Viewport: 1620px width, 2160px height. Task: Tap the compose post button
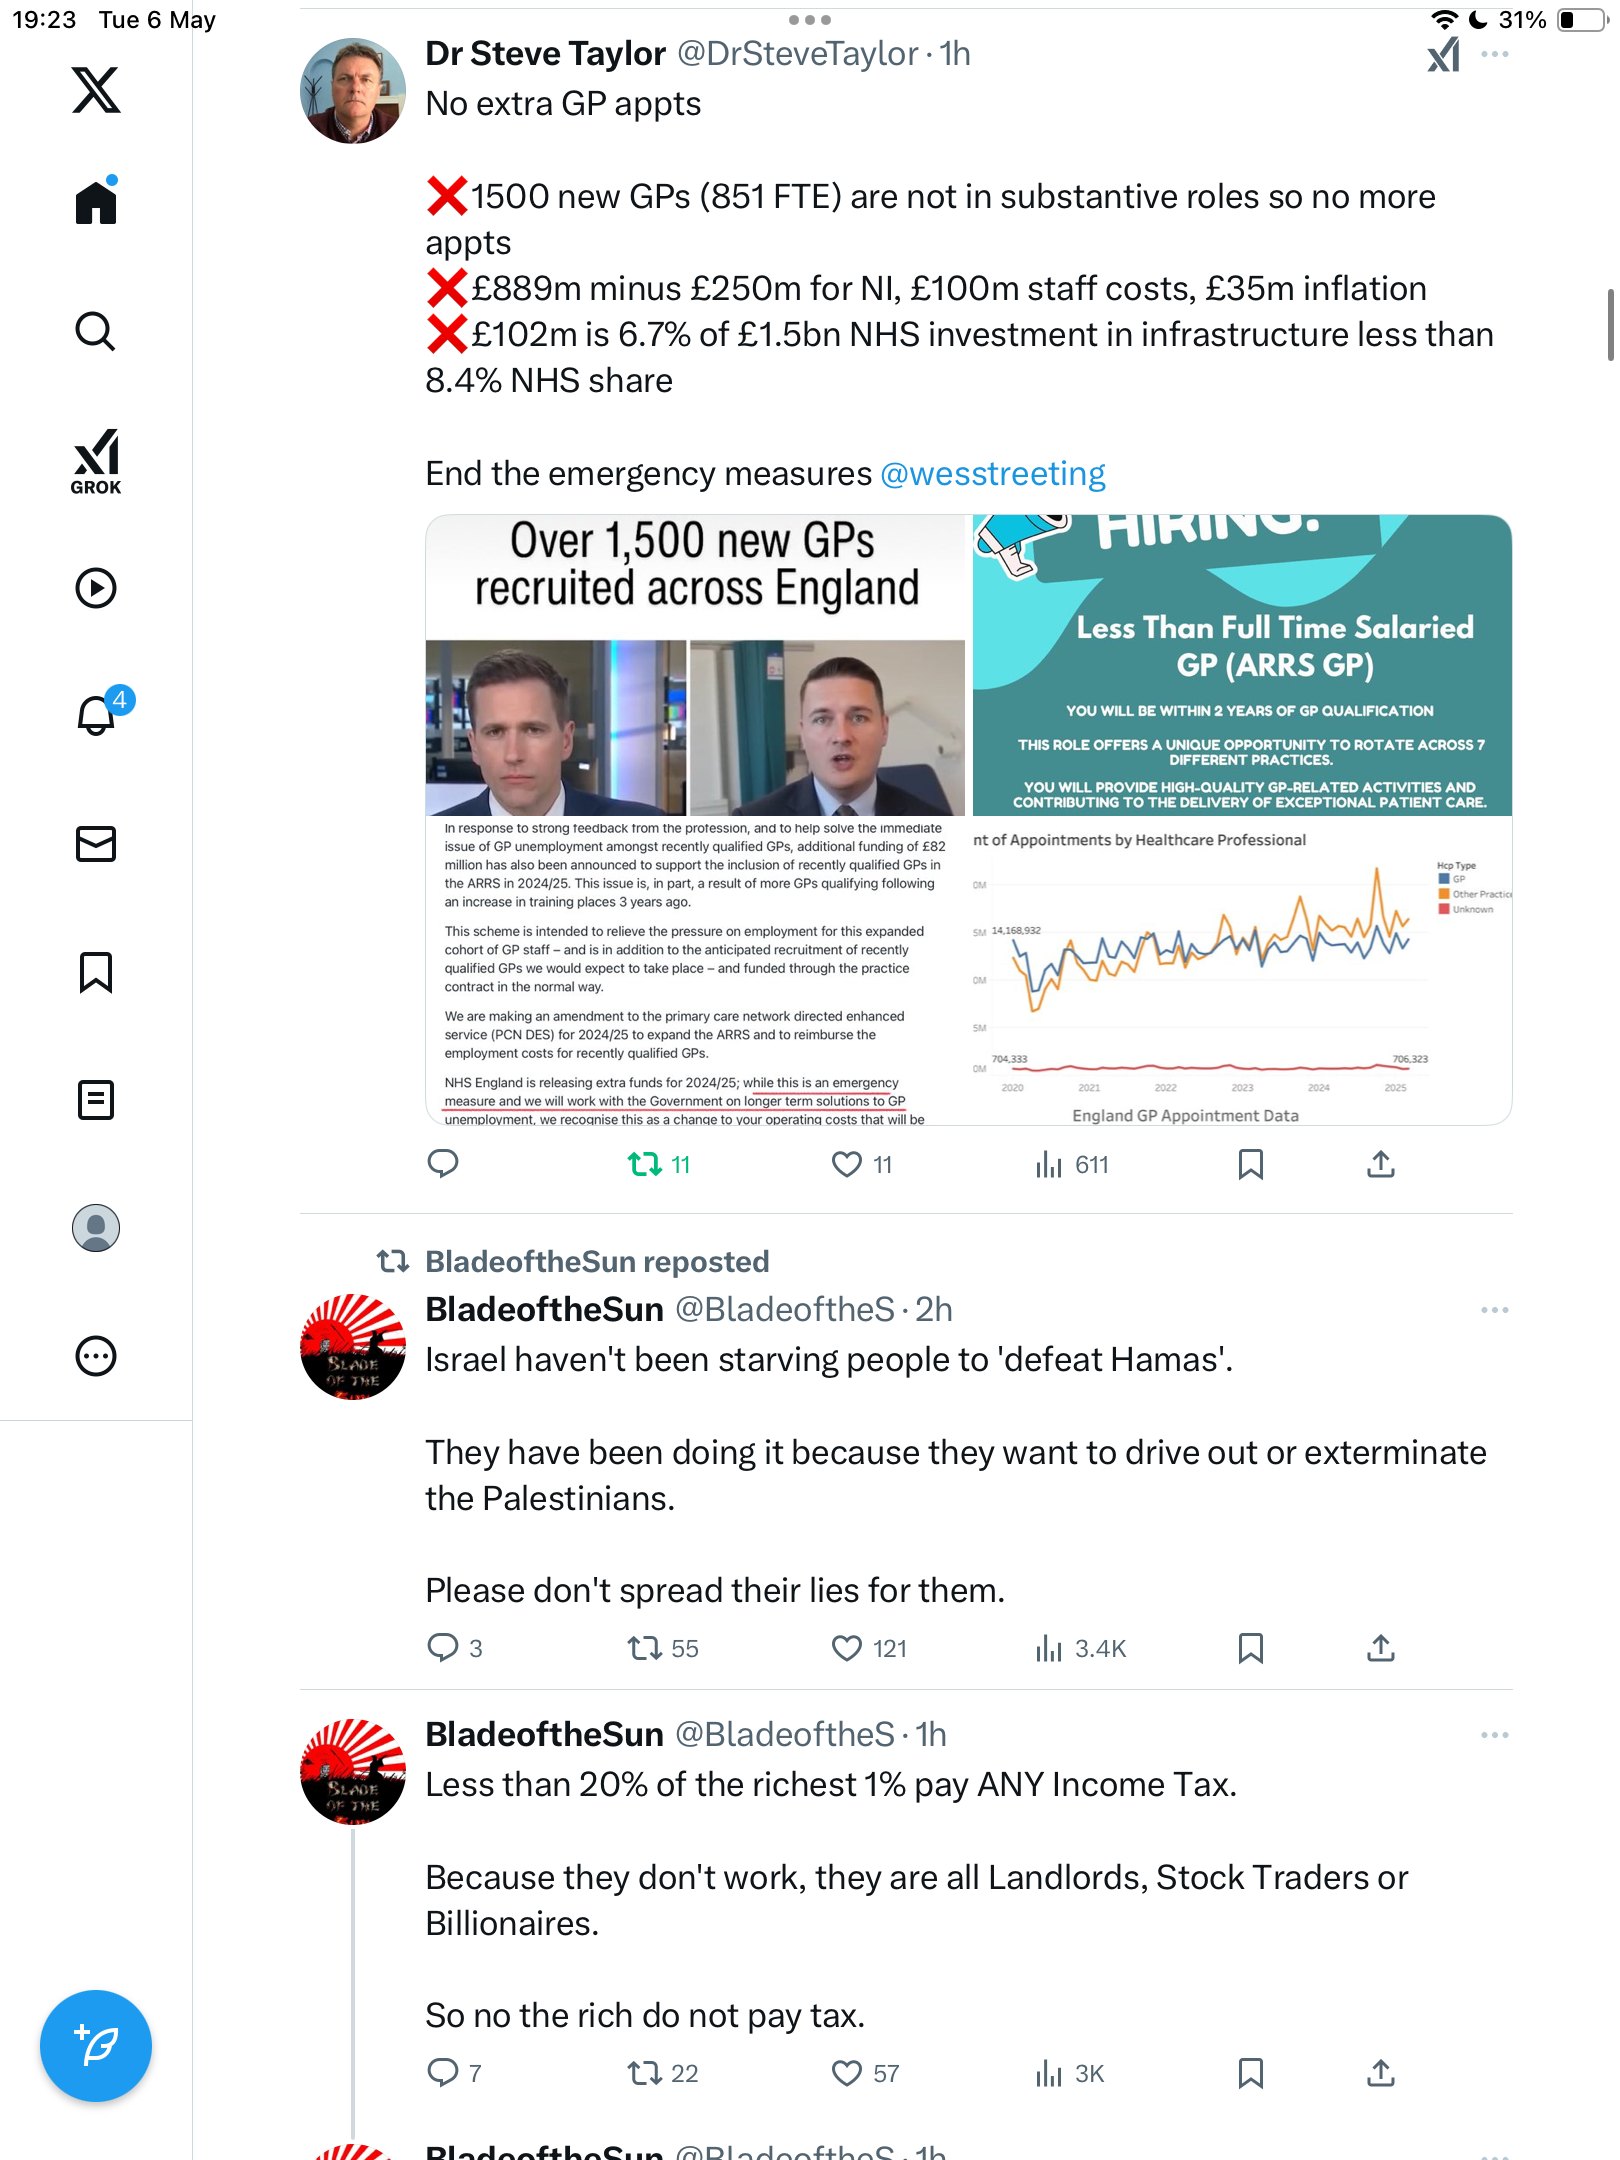tap(96, 2046)
